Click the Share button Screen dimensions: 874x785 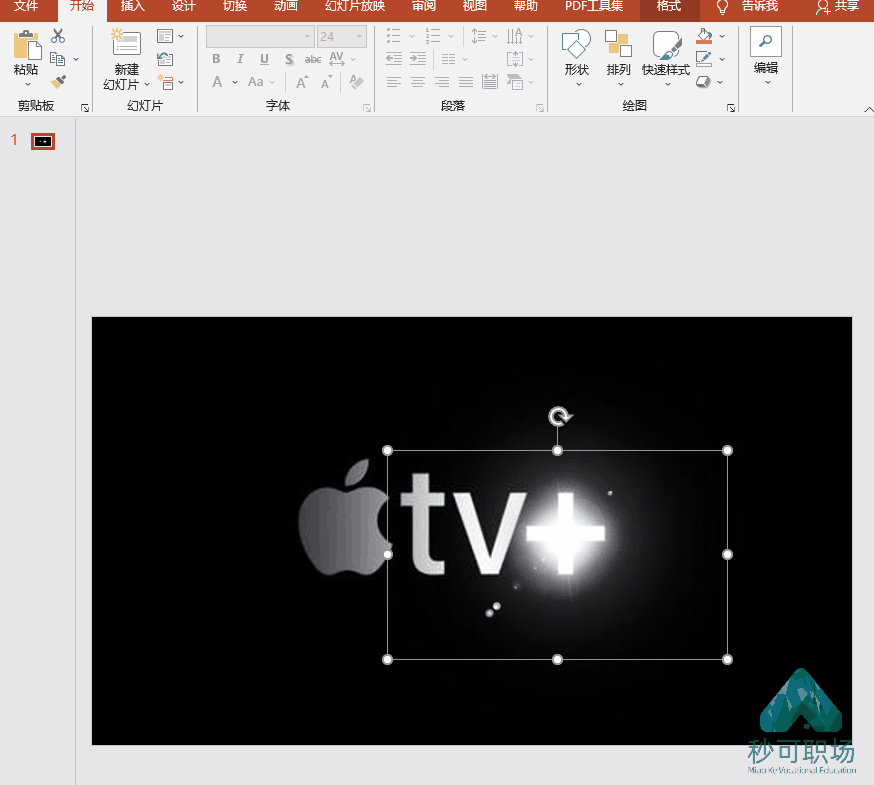[x=838, y=6]
